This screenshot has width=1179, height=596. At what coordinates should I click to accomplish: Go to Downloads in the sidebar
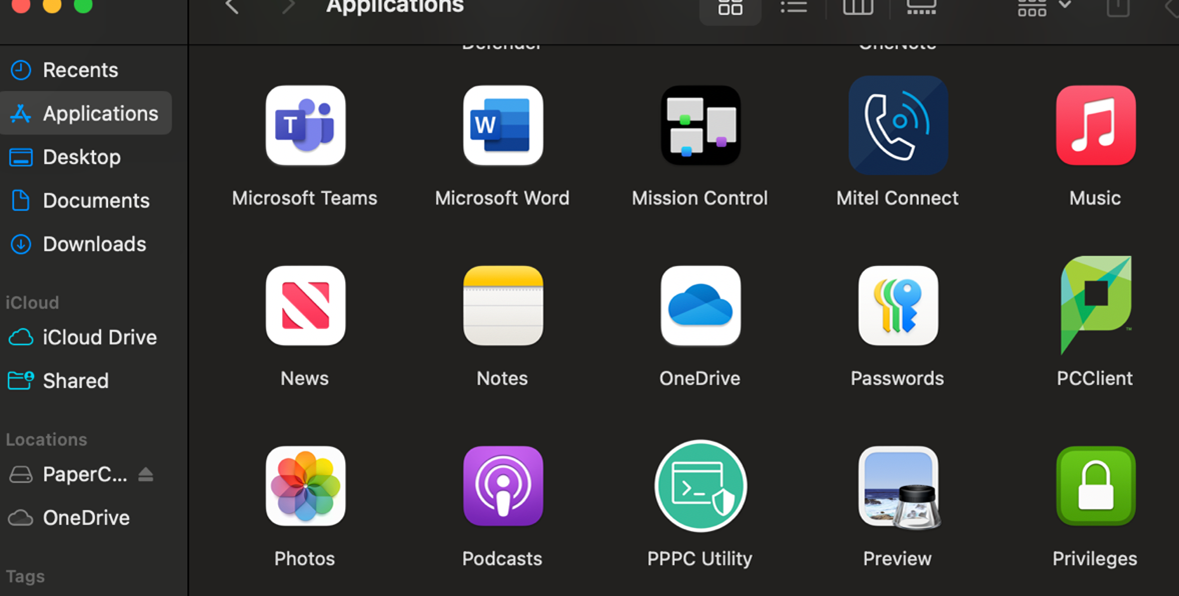click(x=93, y=244)
